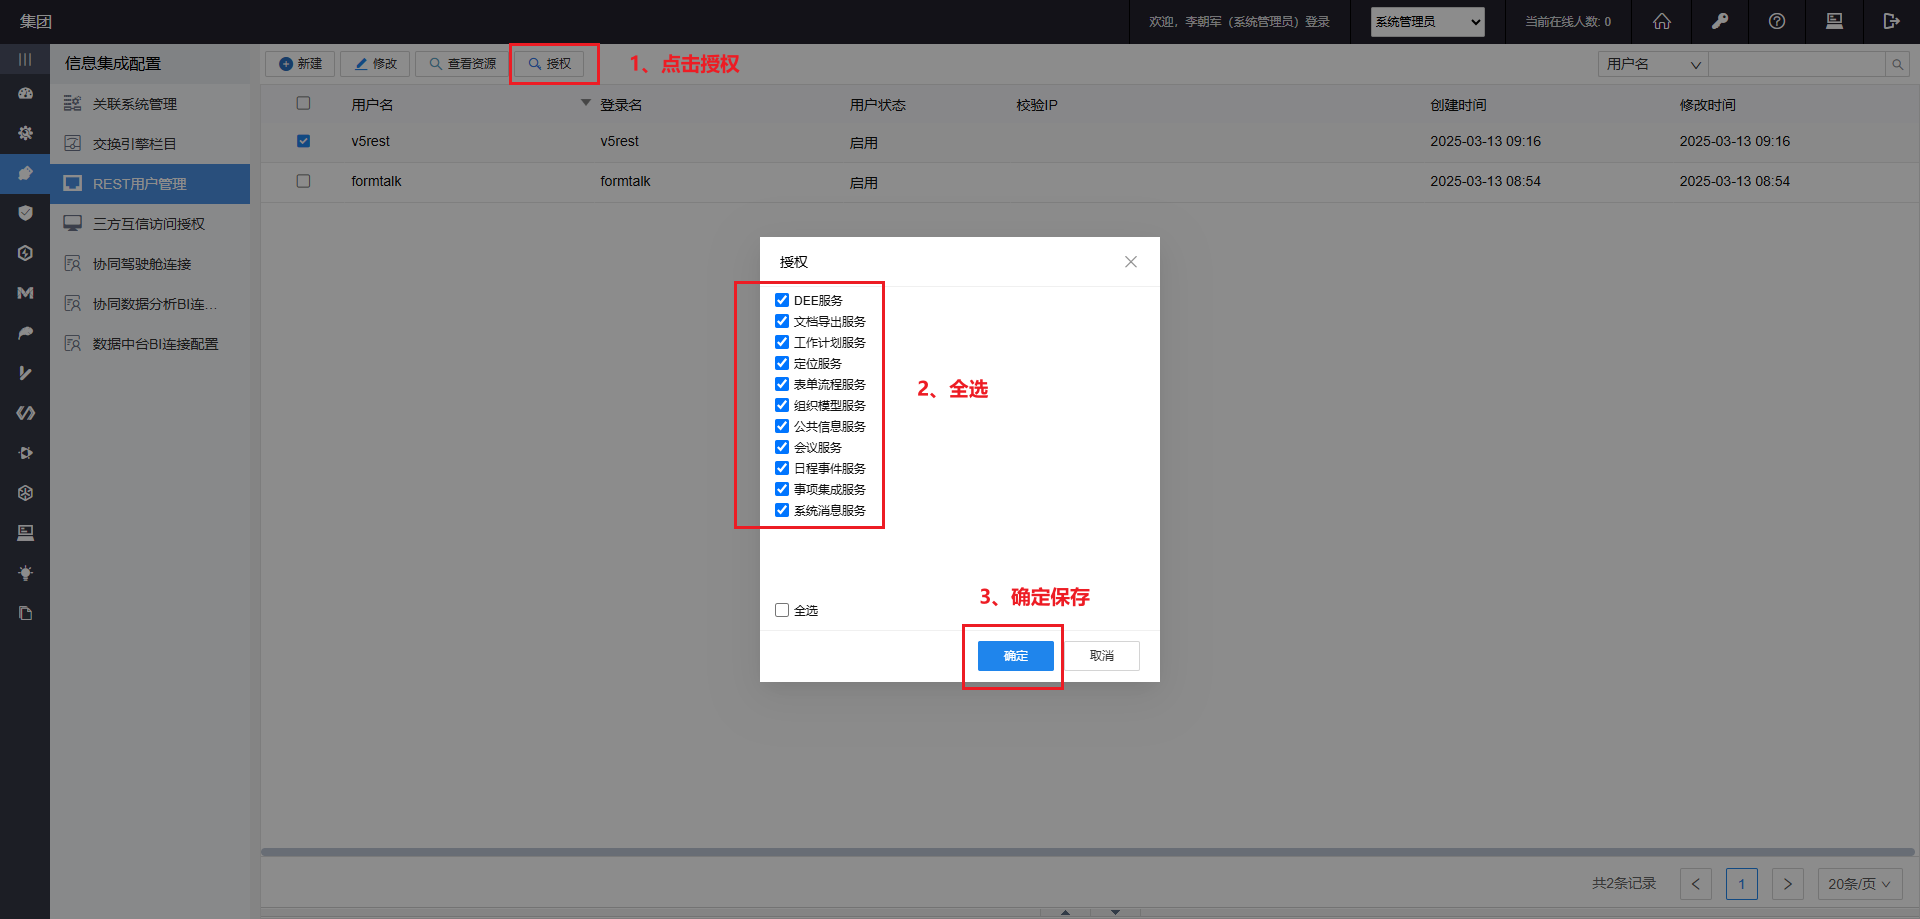
Task: Uncheck the 组织模型服务 checkbox
Action: pyautogui.click(x=782, y=405)
